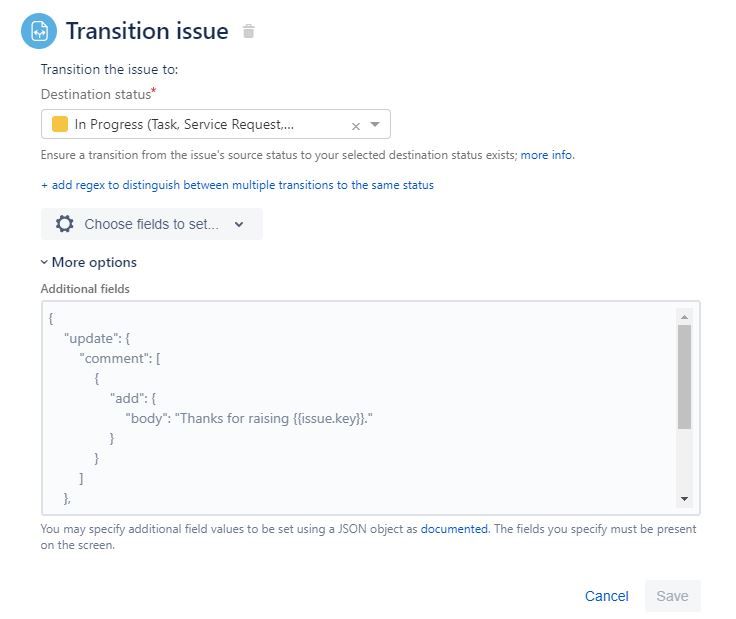Open the Destination status dropdown arrow
Viewport: 736px width, 619px height.
[375, 124]
